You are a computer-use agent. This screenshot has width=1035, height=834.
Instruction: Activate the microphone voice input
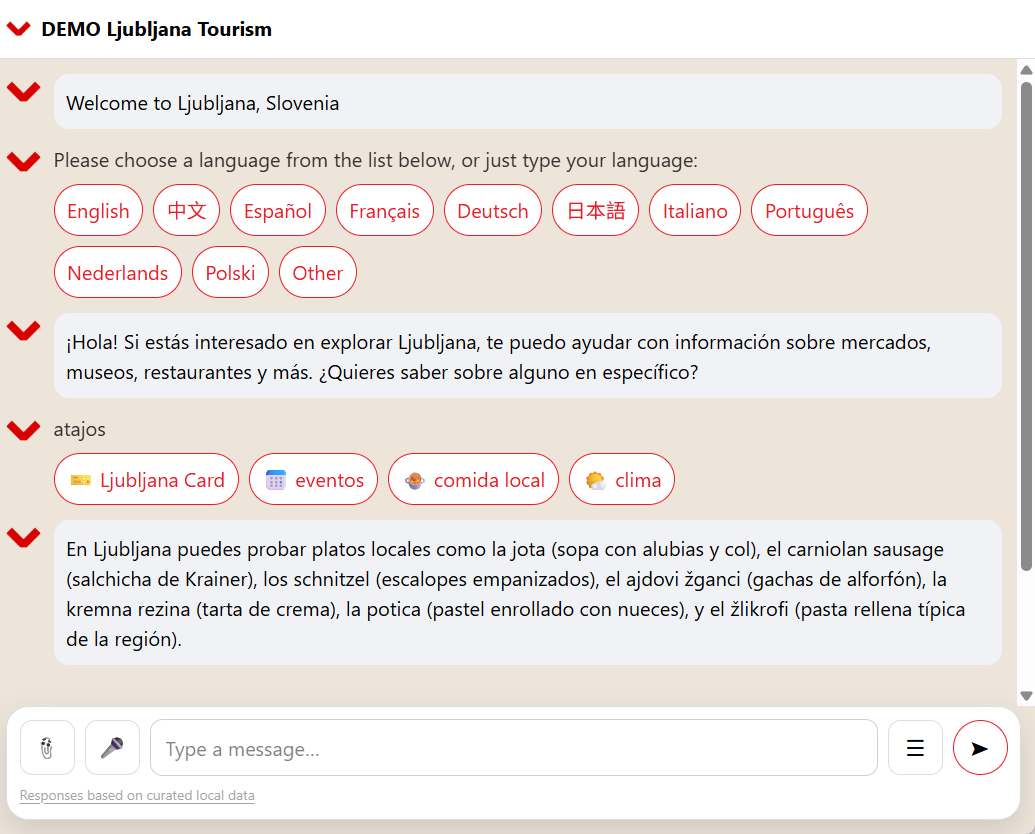(112, 747)
